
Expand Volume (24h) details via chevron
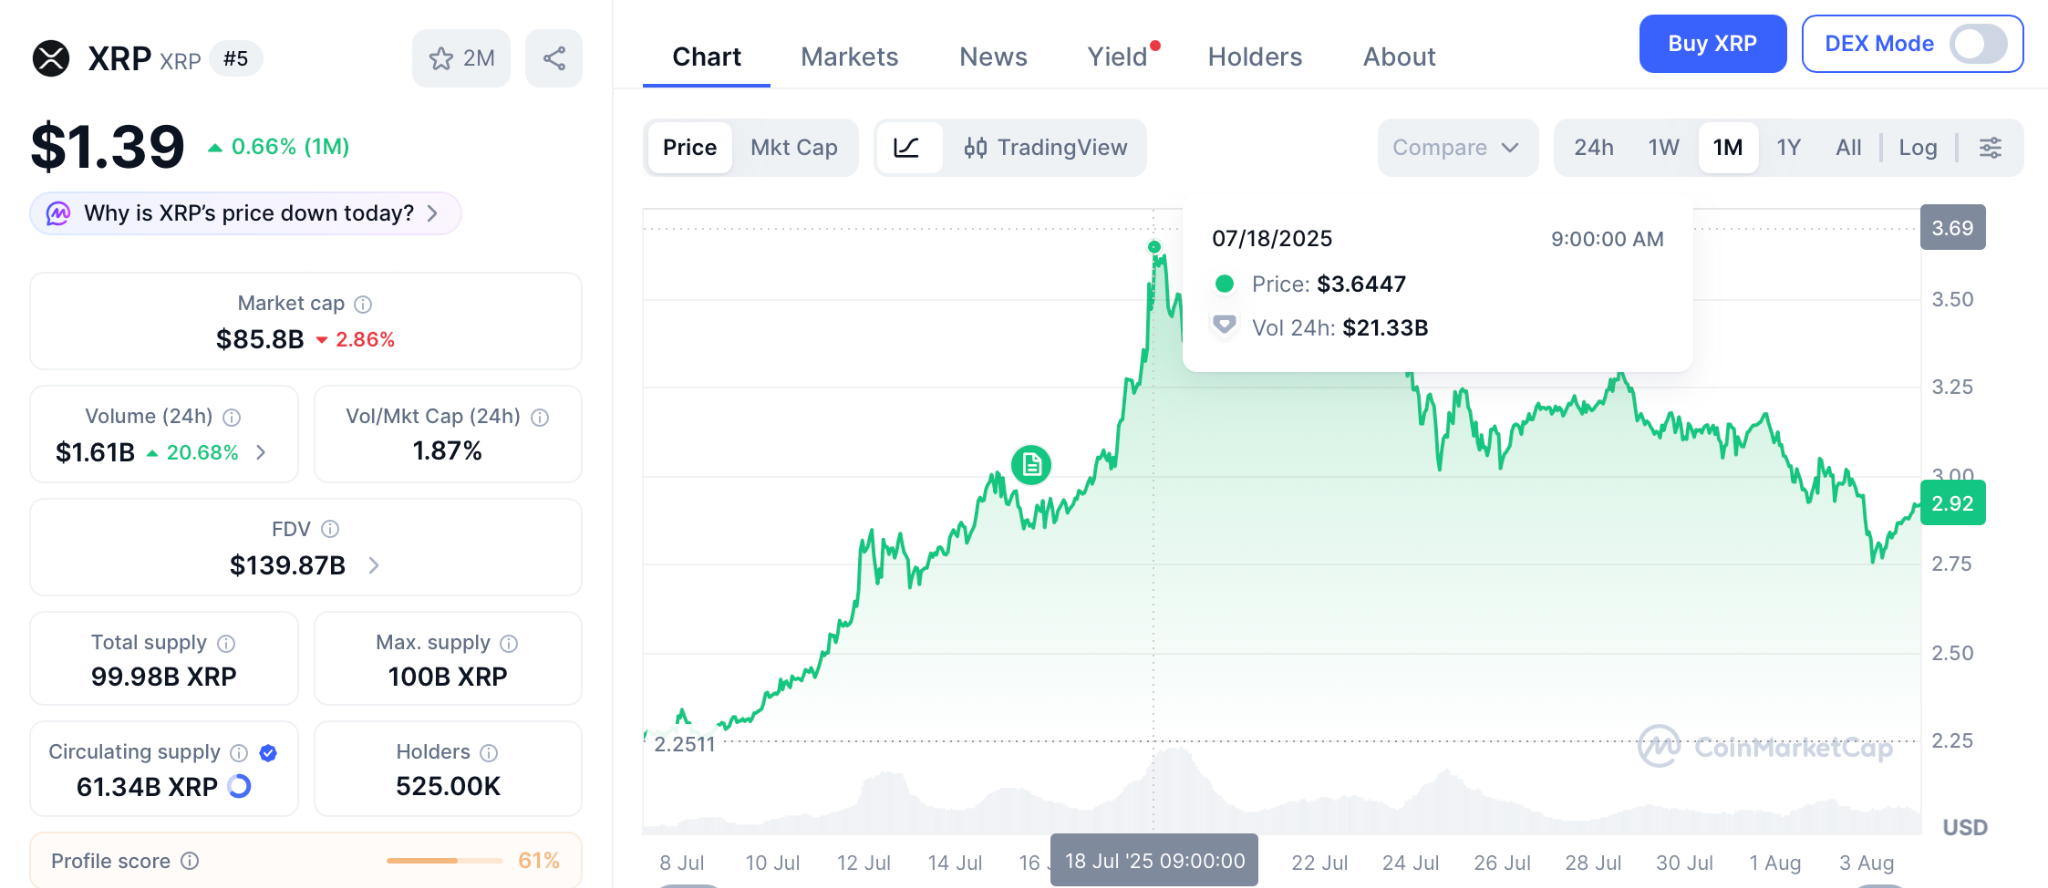coord(262,452)
